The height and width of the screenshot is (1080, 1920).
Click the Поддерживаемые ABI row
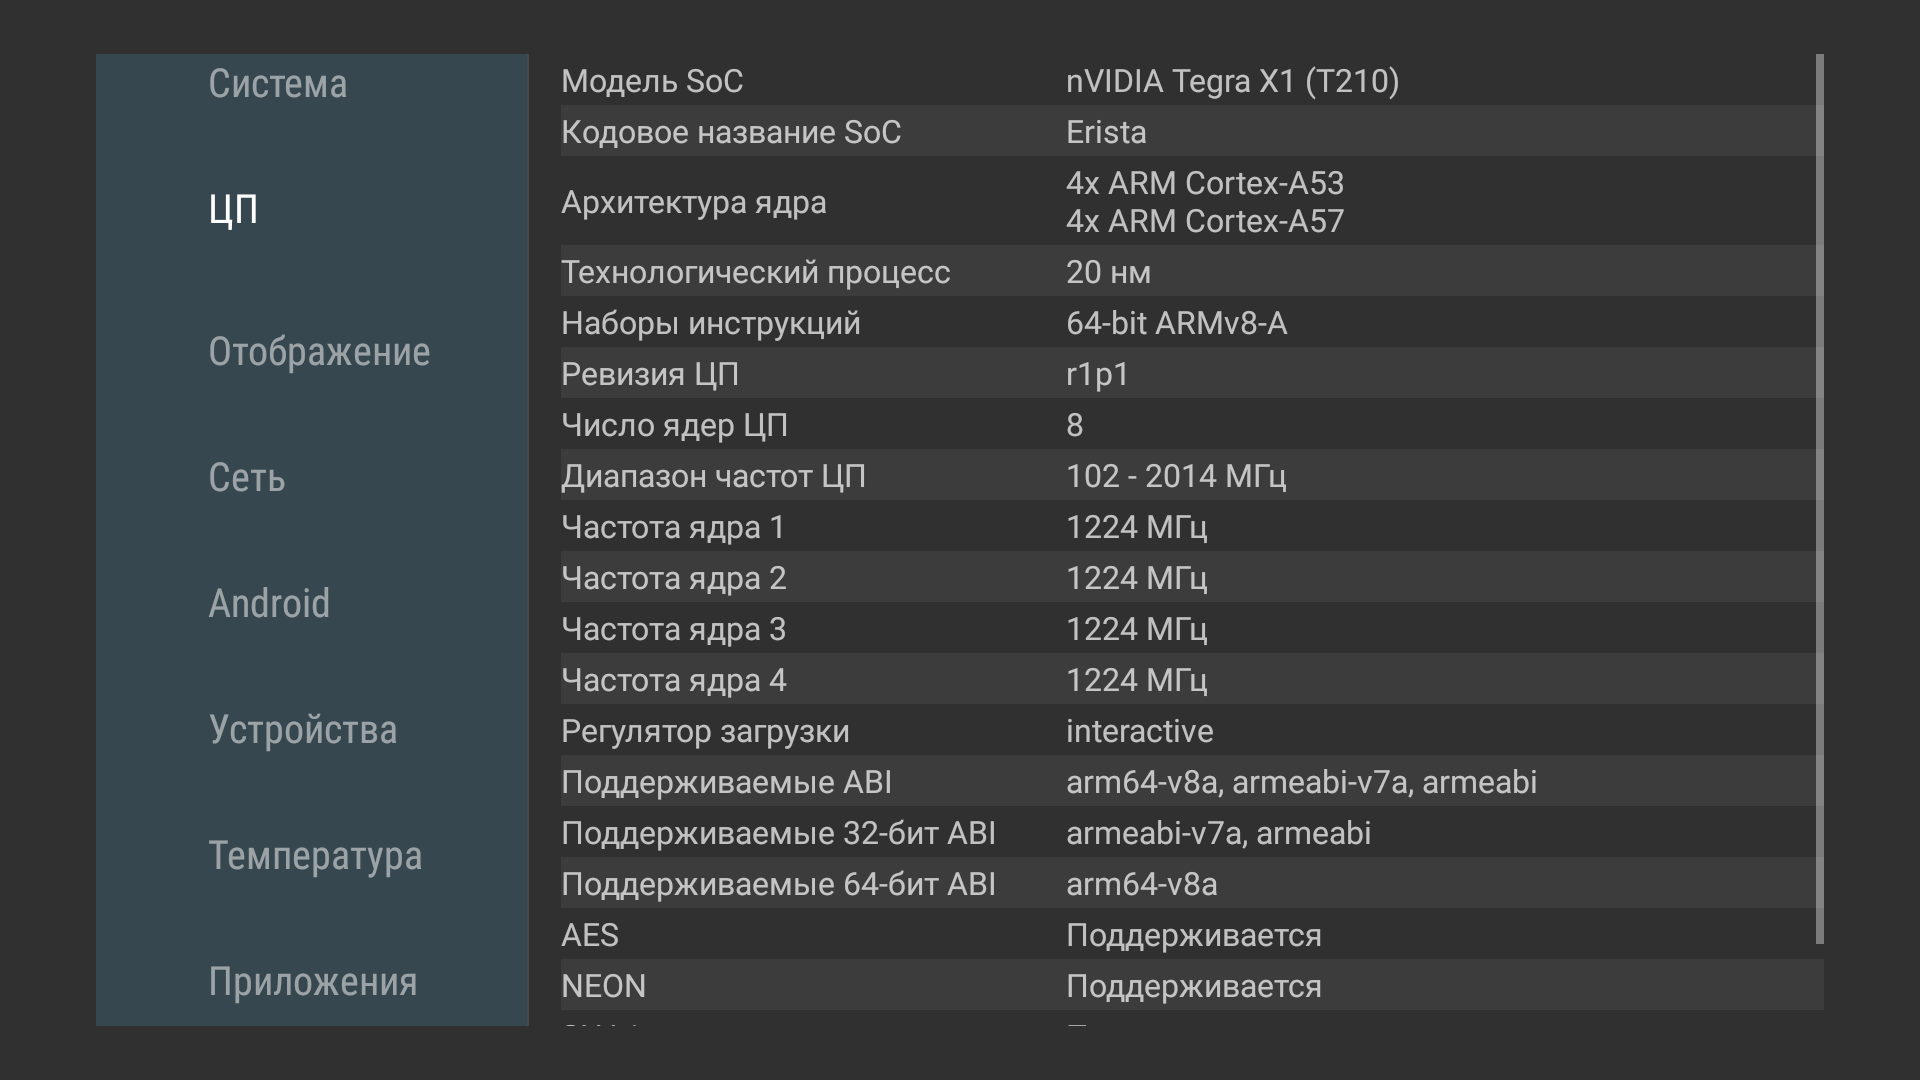tap(1188, 782)
